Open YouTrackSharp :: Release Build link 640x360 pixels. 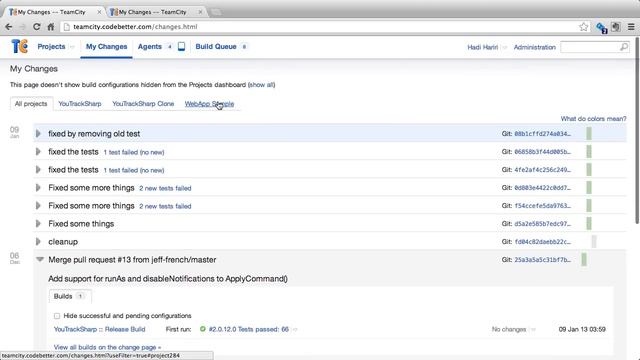100,329
